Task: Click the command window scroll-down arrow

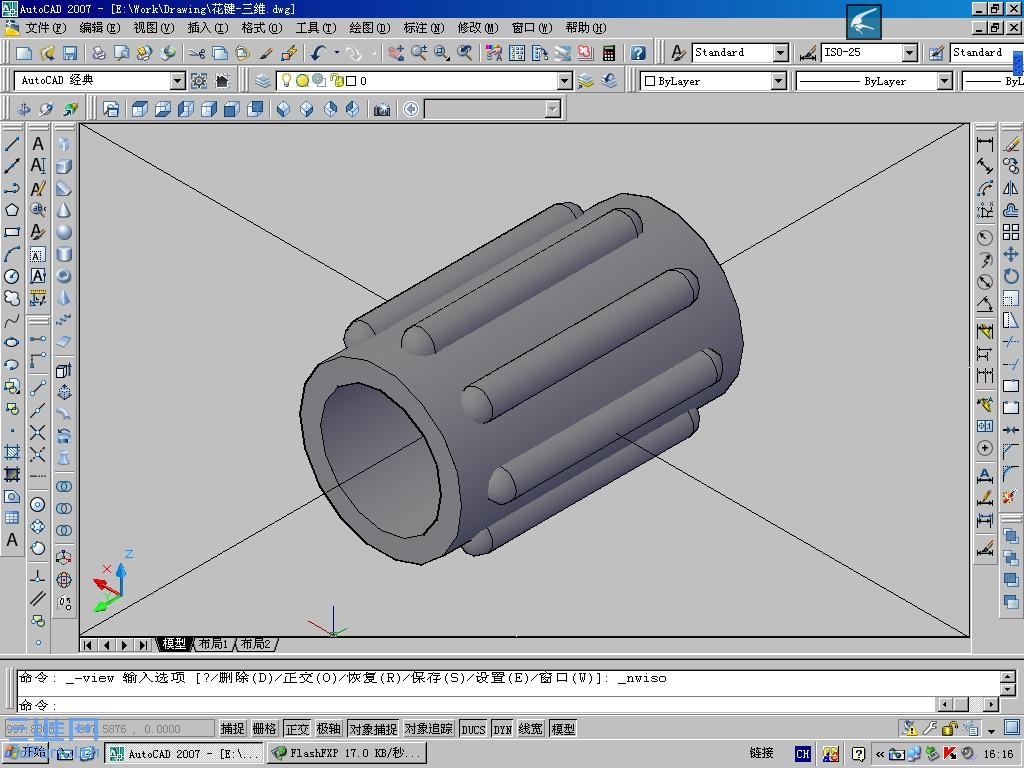Action: tap(1008, 689)
